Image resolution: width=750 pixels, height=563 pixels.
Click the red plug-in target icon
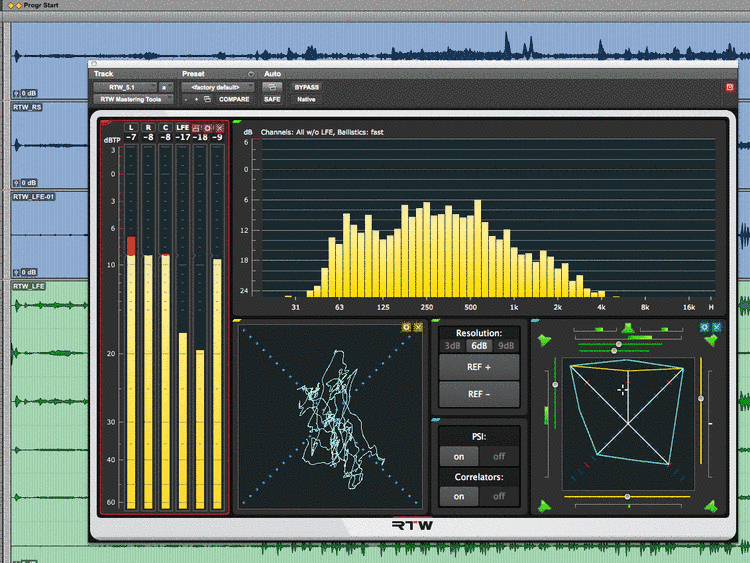(x=729, y=88)
